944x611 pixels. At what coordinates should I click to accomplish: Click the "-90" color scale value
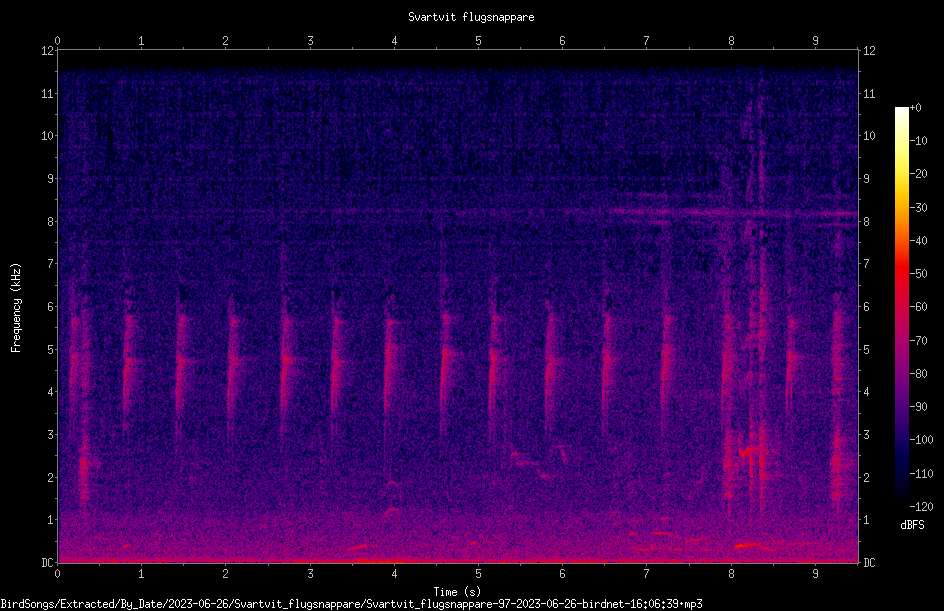[x=918, y=407]
